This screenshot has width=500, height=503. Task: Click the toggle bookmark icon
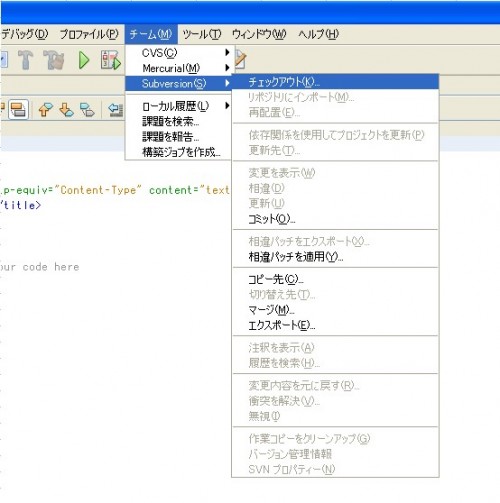[x=87, y=109]
